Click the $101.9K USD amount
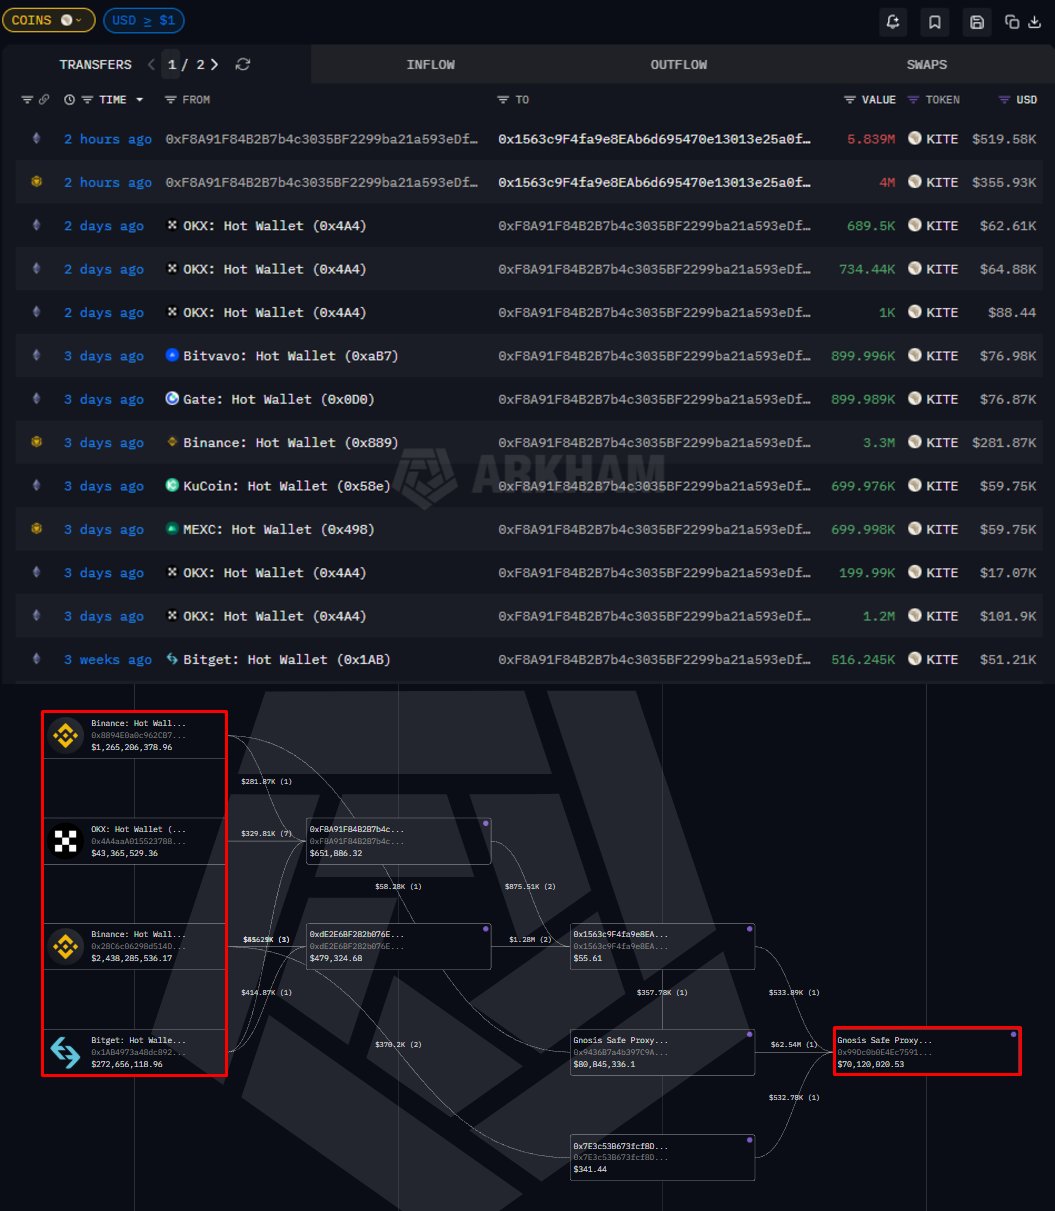This screenshot has height=1211, width=1055. tap(1008, 616)
